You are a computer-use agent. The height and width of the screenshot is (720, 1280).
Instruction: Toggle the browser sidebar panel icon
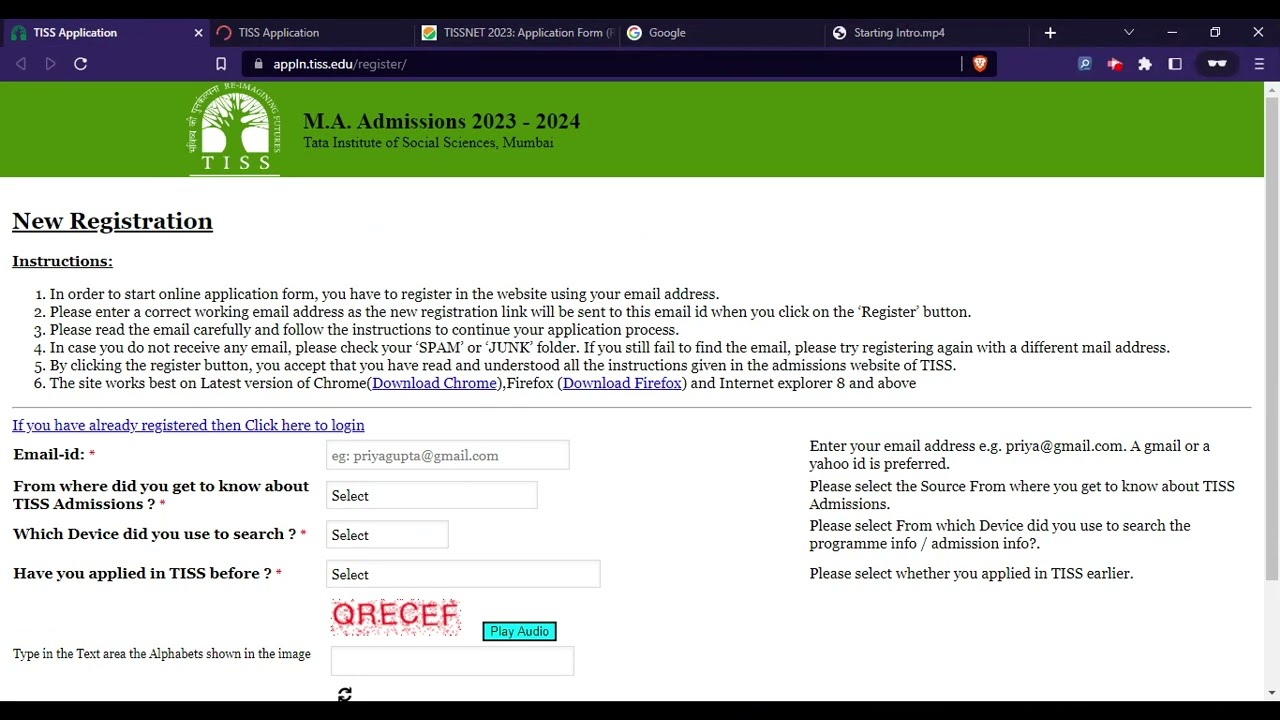coord(1175,64)
